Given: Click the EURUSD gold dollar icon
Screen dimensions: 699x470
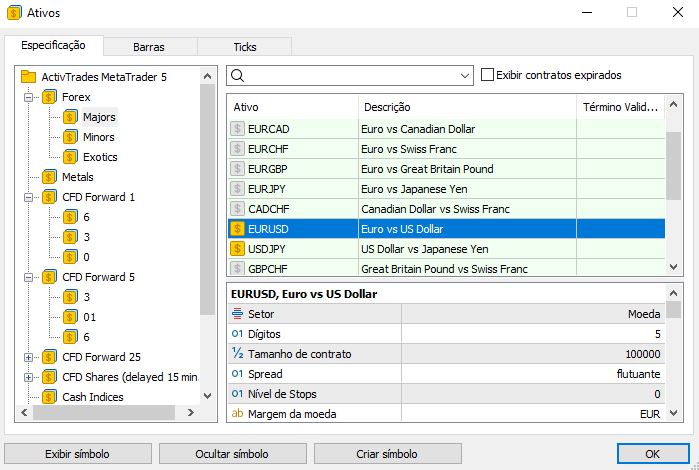Looking at the screenshot, I should (237, 229).
